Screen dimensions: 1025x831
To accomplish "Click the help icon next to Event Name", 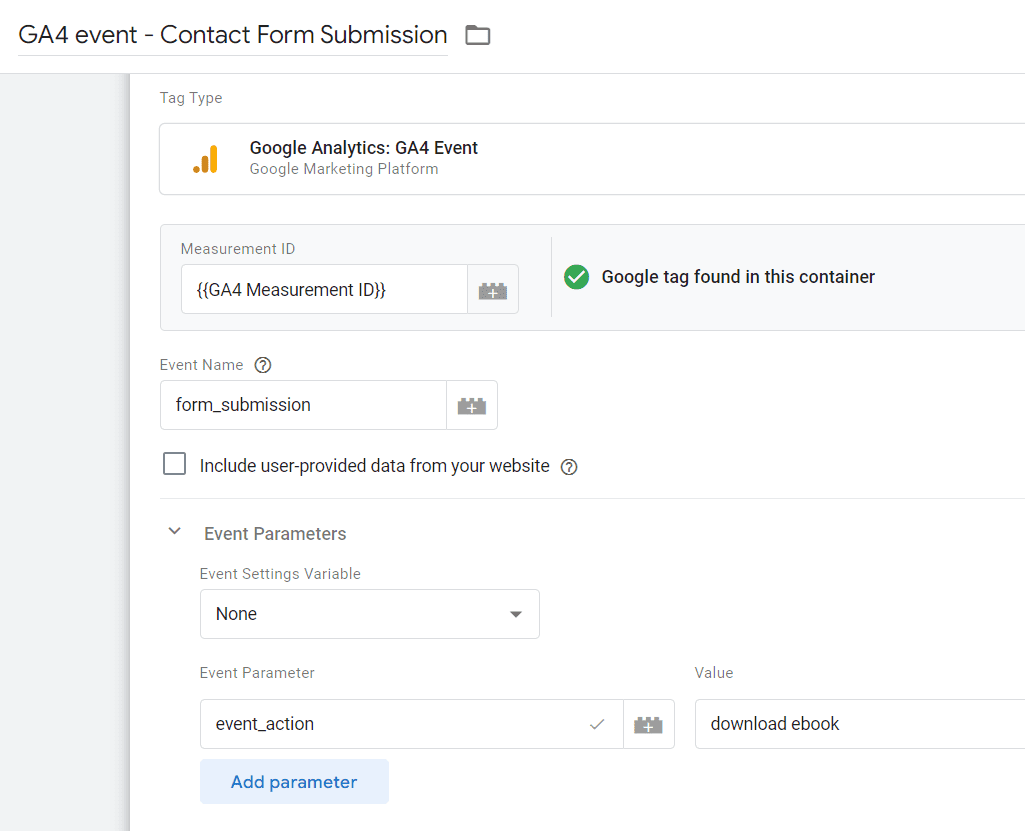I will click(x=263, y=365).
